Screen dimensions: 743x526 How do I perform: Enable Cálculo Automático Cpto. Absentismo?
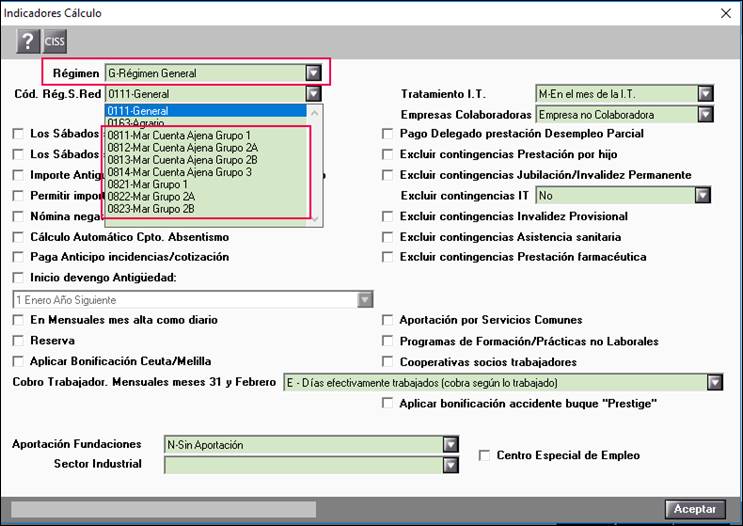click(18, 237)
